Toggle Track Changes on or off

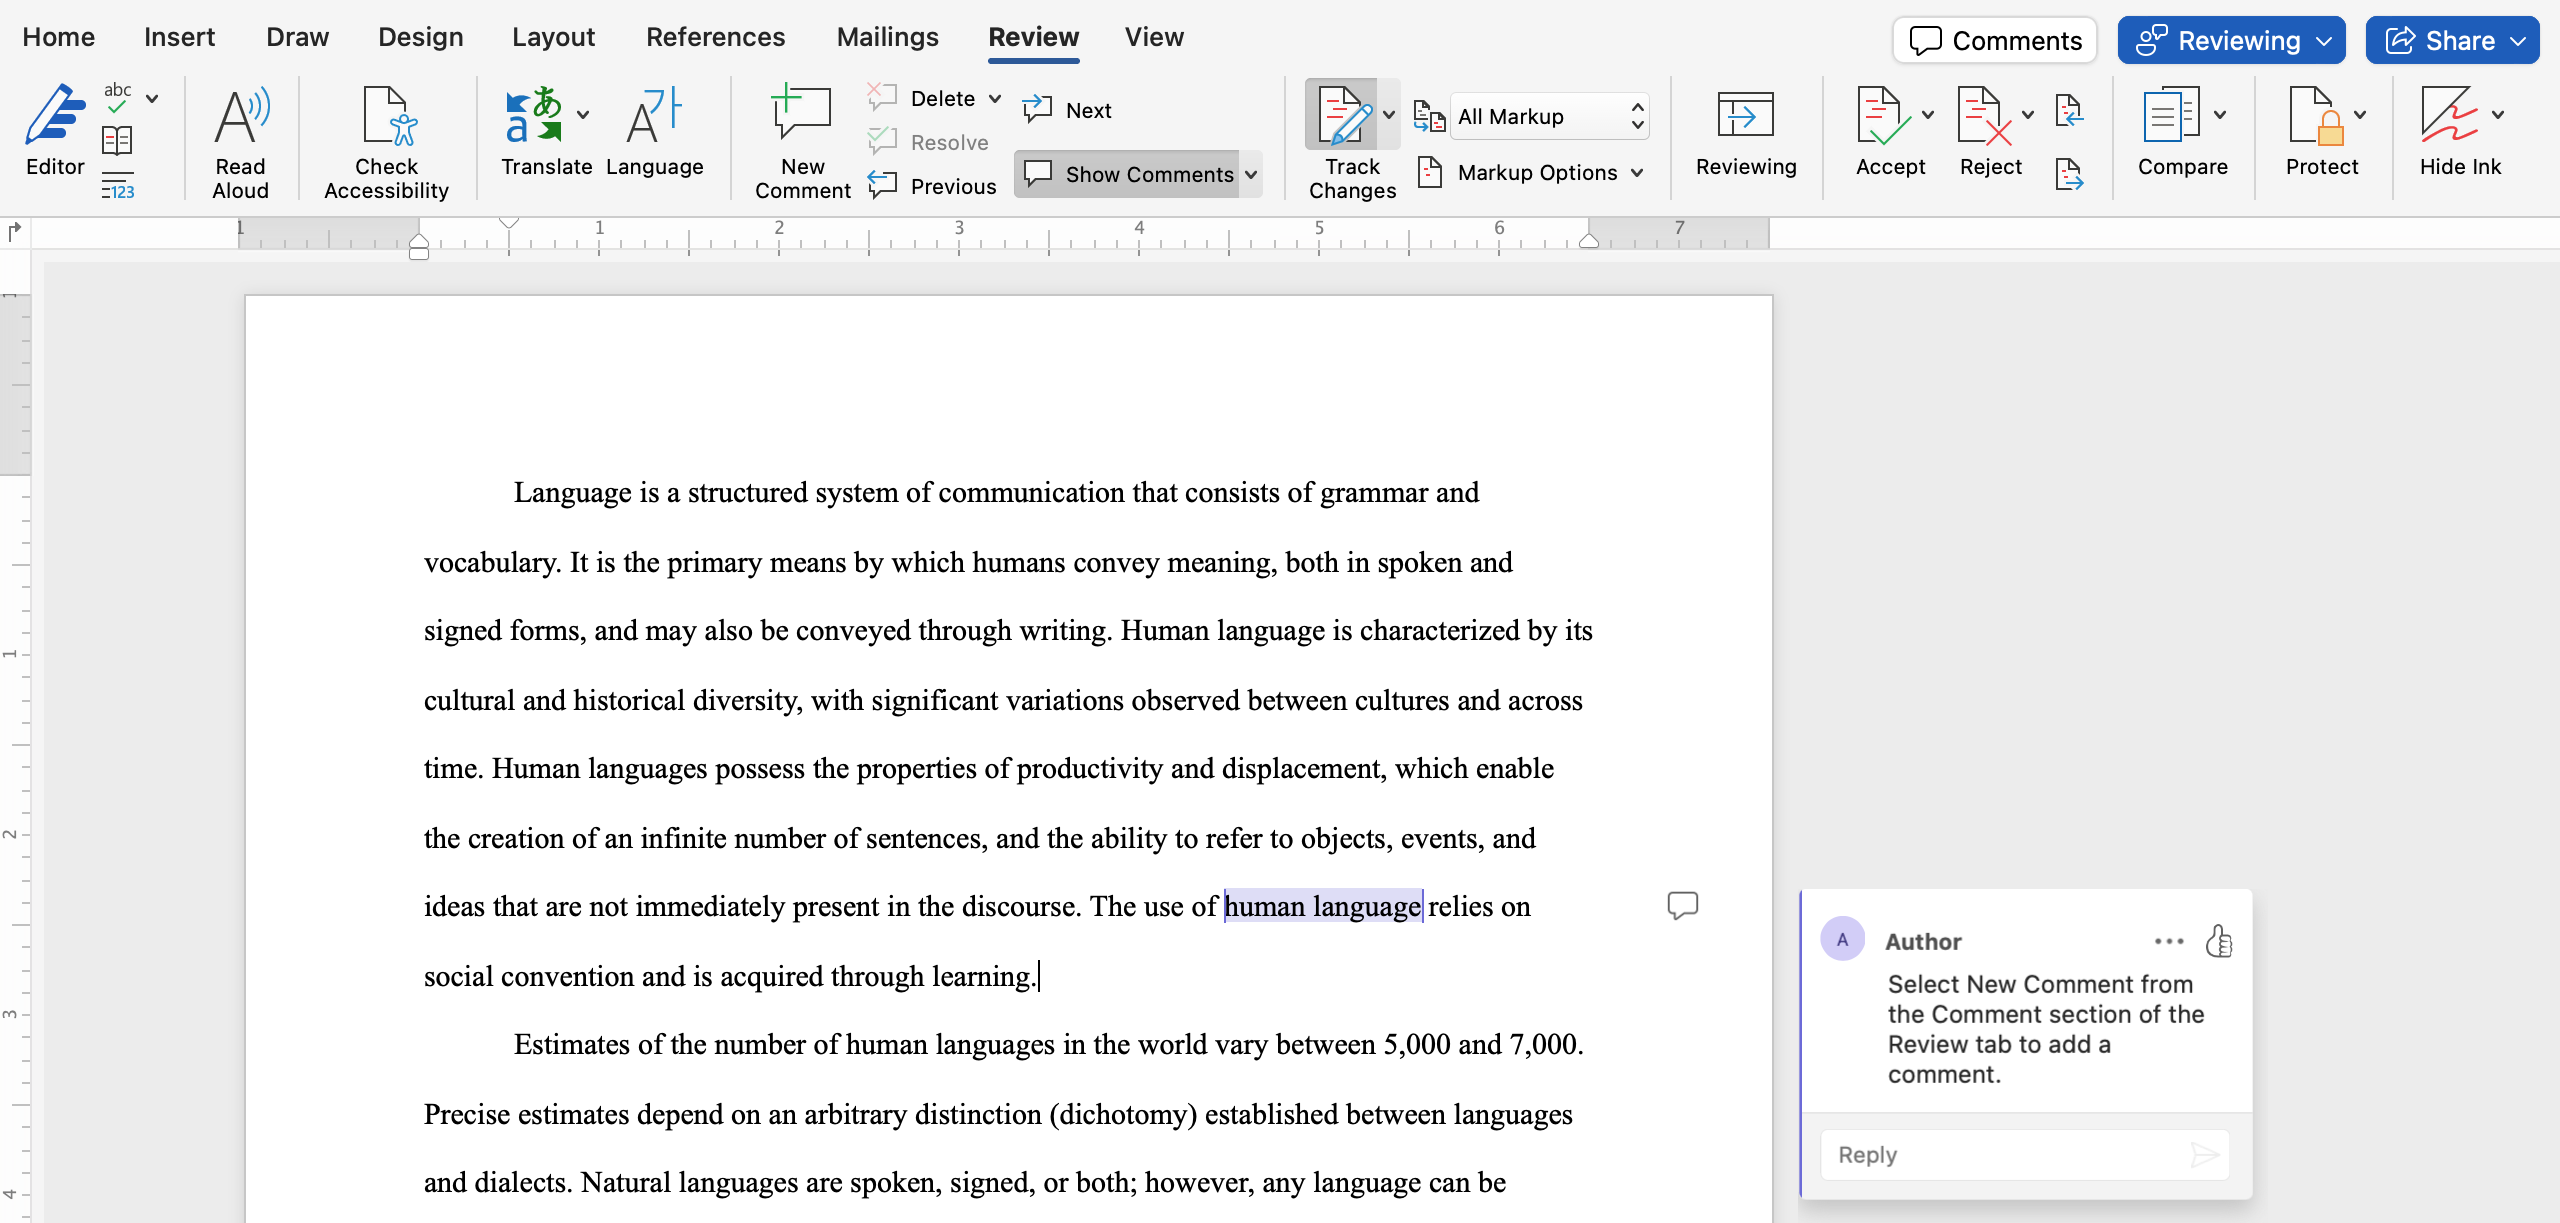[x=1341, y=116]
